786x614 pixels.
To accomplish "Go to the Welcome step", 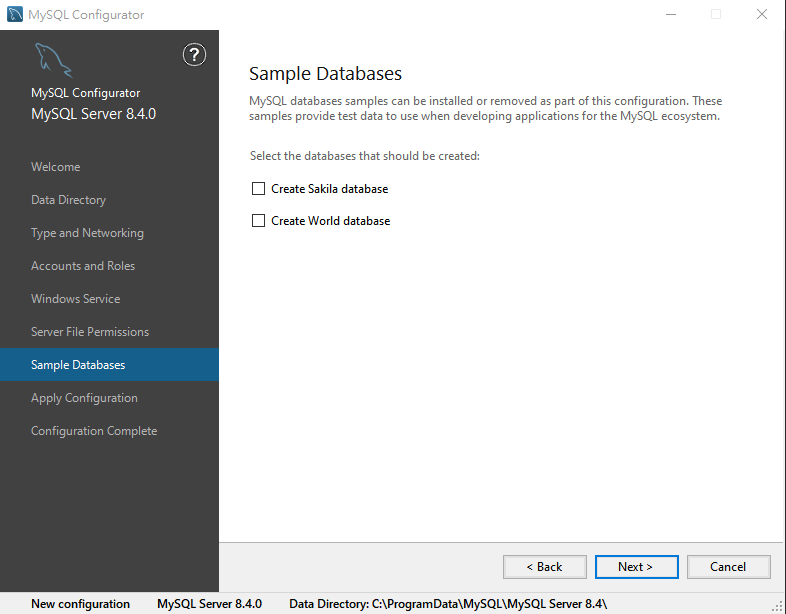I will (x=56, y=167).
